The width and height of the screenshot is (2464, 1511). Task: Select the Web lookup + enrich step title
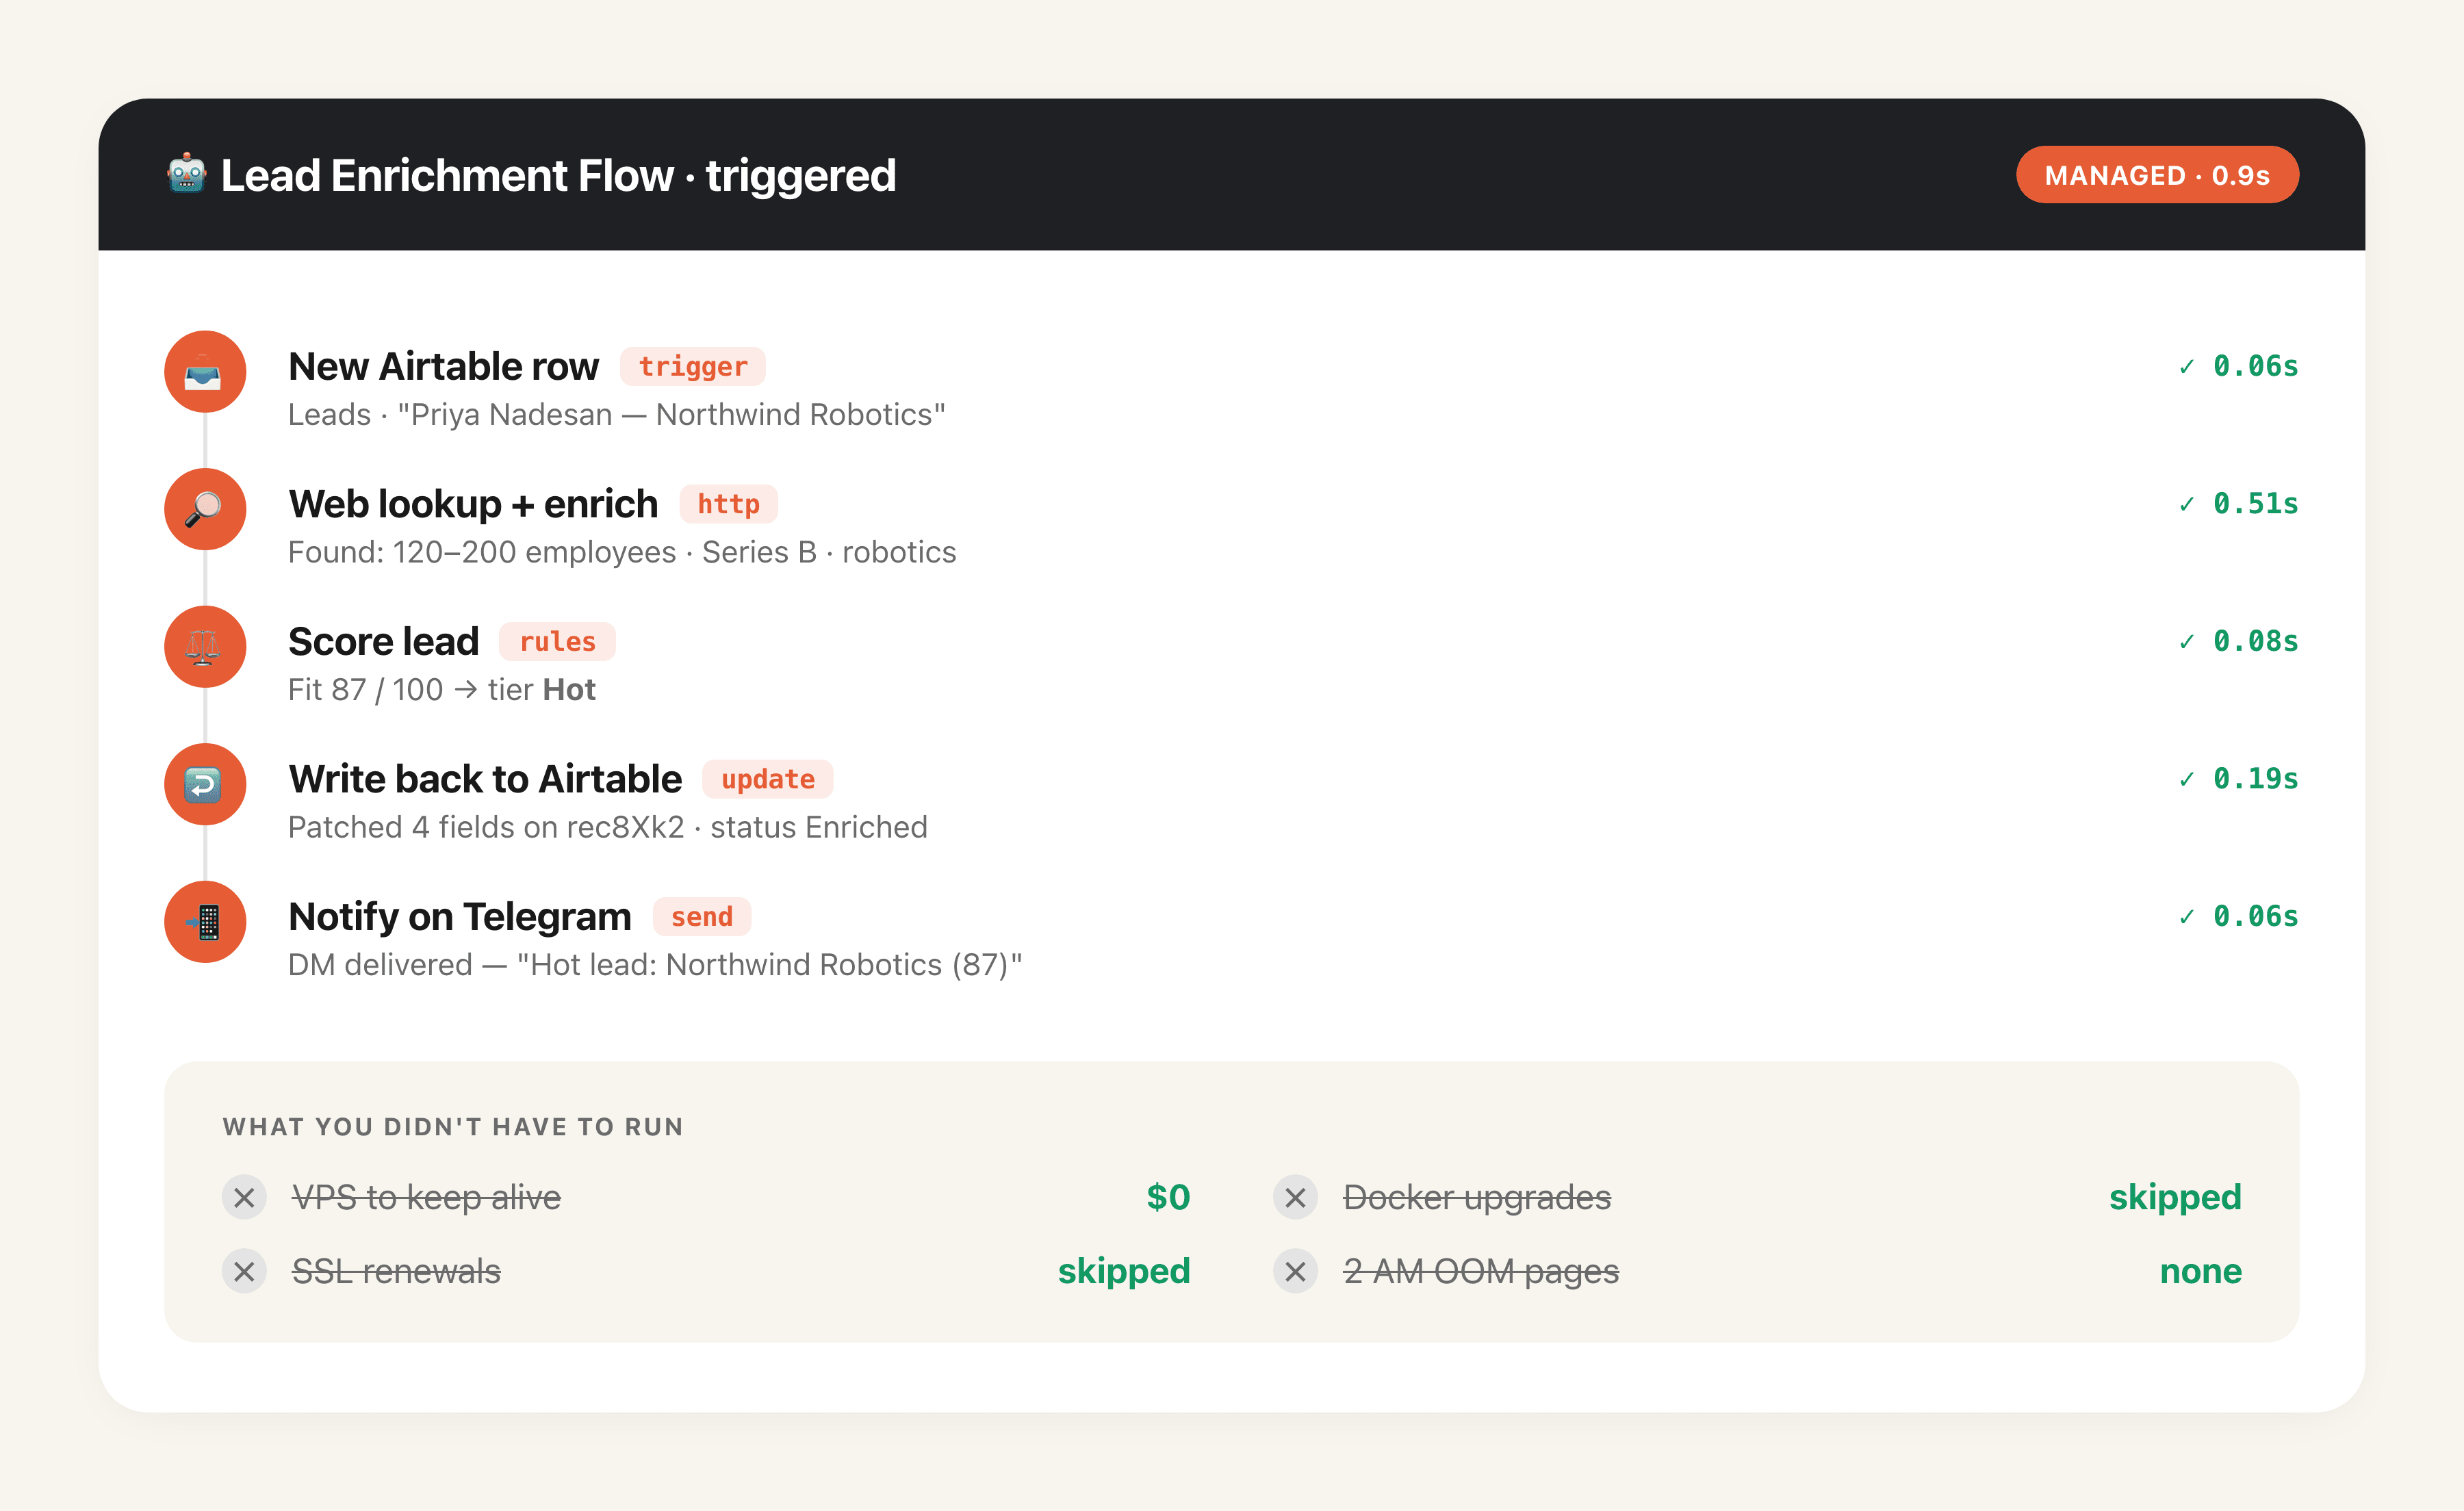point(473,504)
